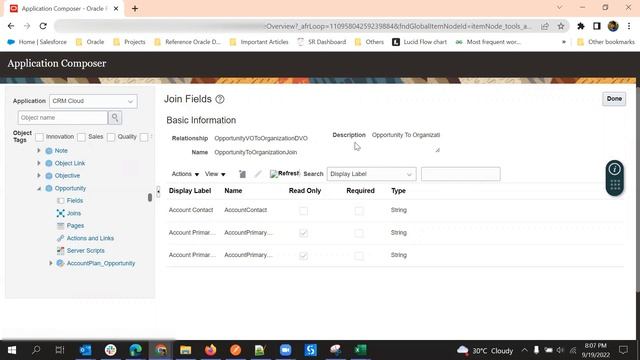Open Windows Start menu
Image resolution: width=640 pixels, height=360 pixels.
pos(12,350)
